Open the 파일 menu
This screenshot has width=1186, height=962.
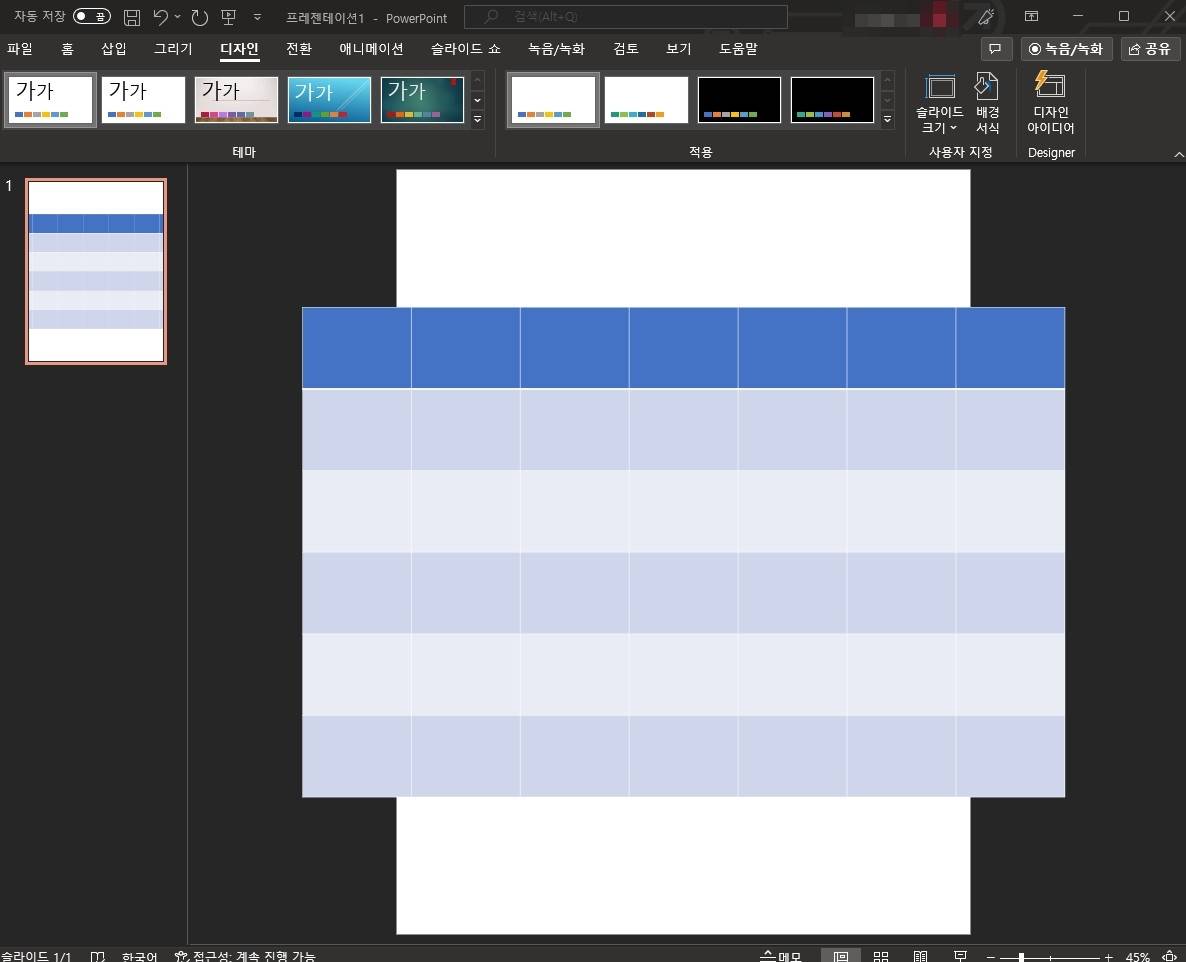click(20, 49)
